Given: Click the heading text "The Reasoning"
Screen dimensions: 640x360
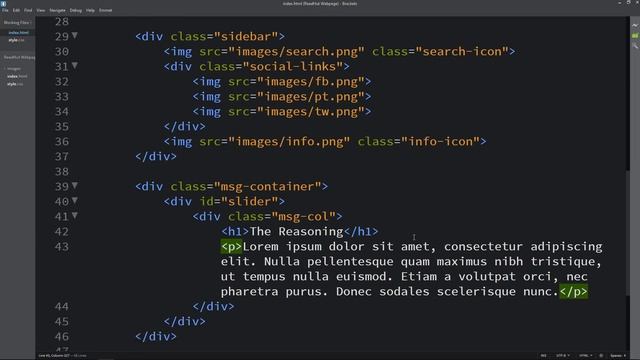Looking at the screenshot, I should (x=296, y=231).
